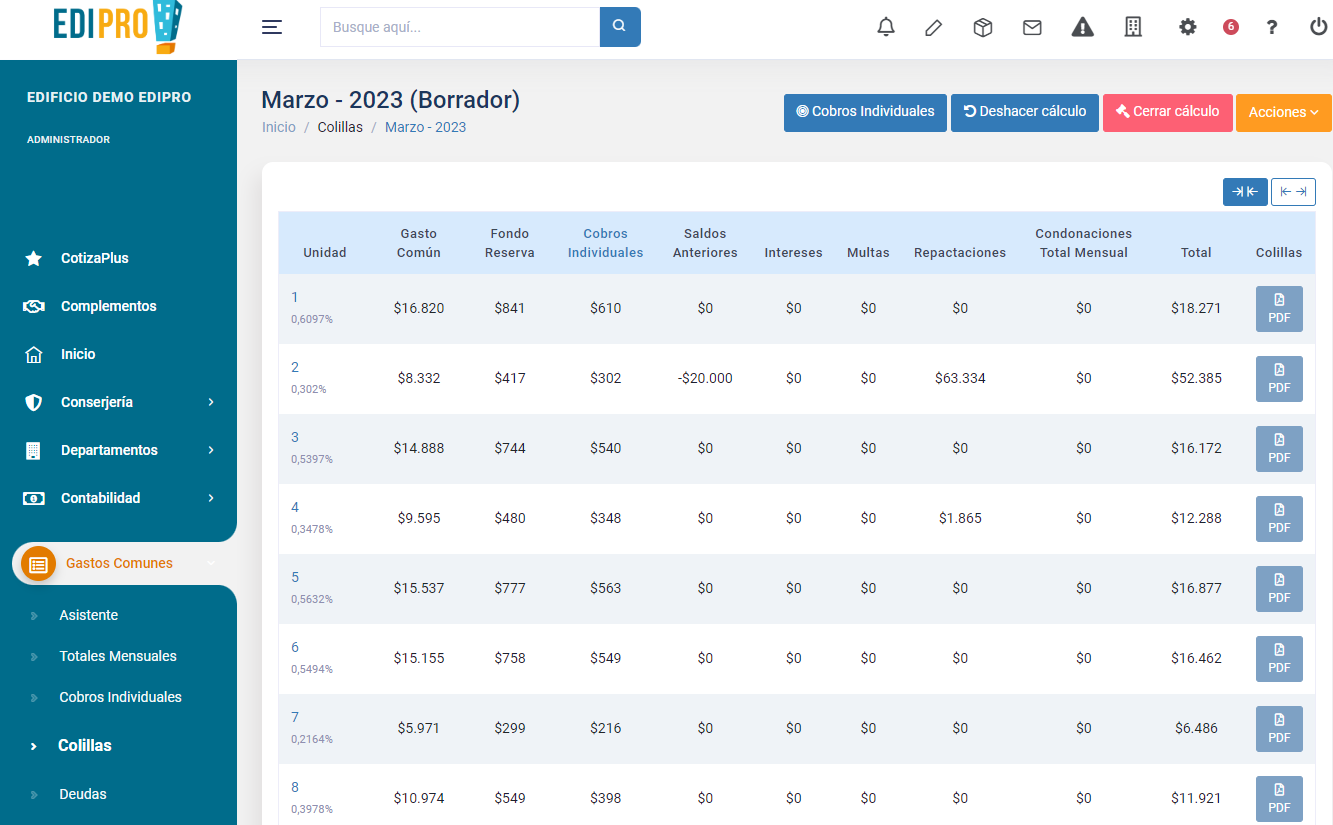
Task: Click the Gastos Comunes orange list icon
Action: pos(38,564)
